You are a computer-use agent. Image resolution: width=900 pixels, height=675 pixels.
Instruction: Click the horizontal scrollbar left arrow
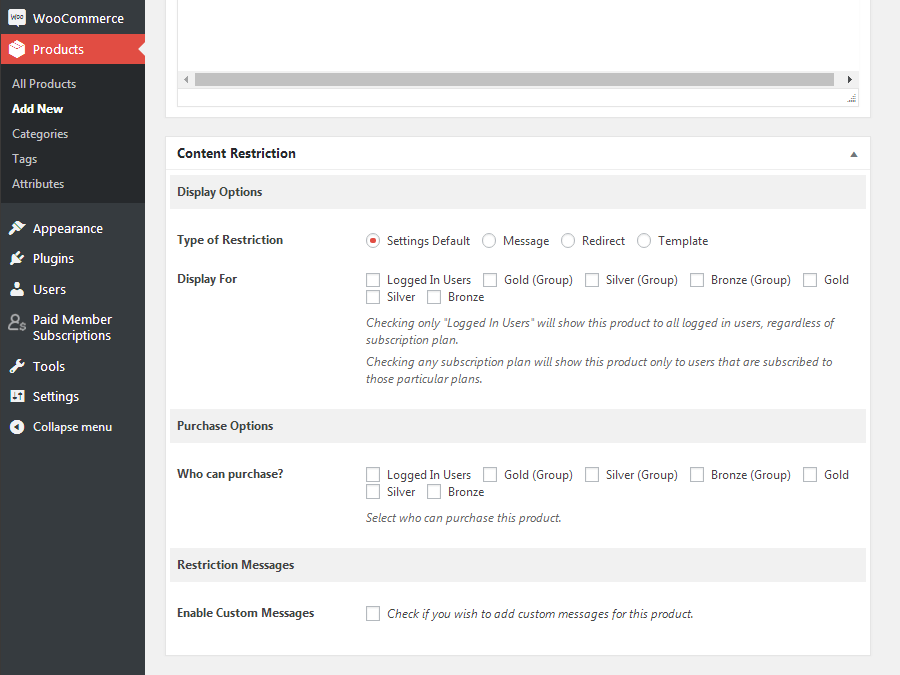click(x=186, y=79)
